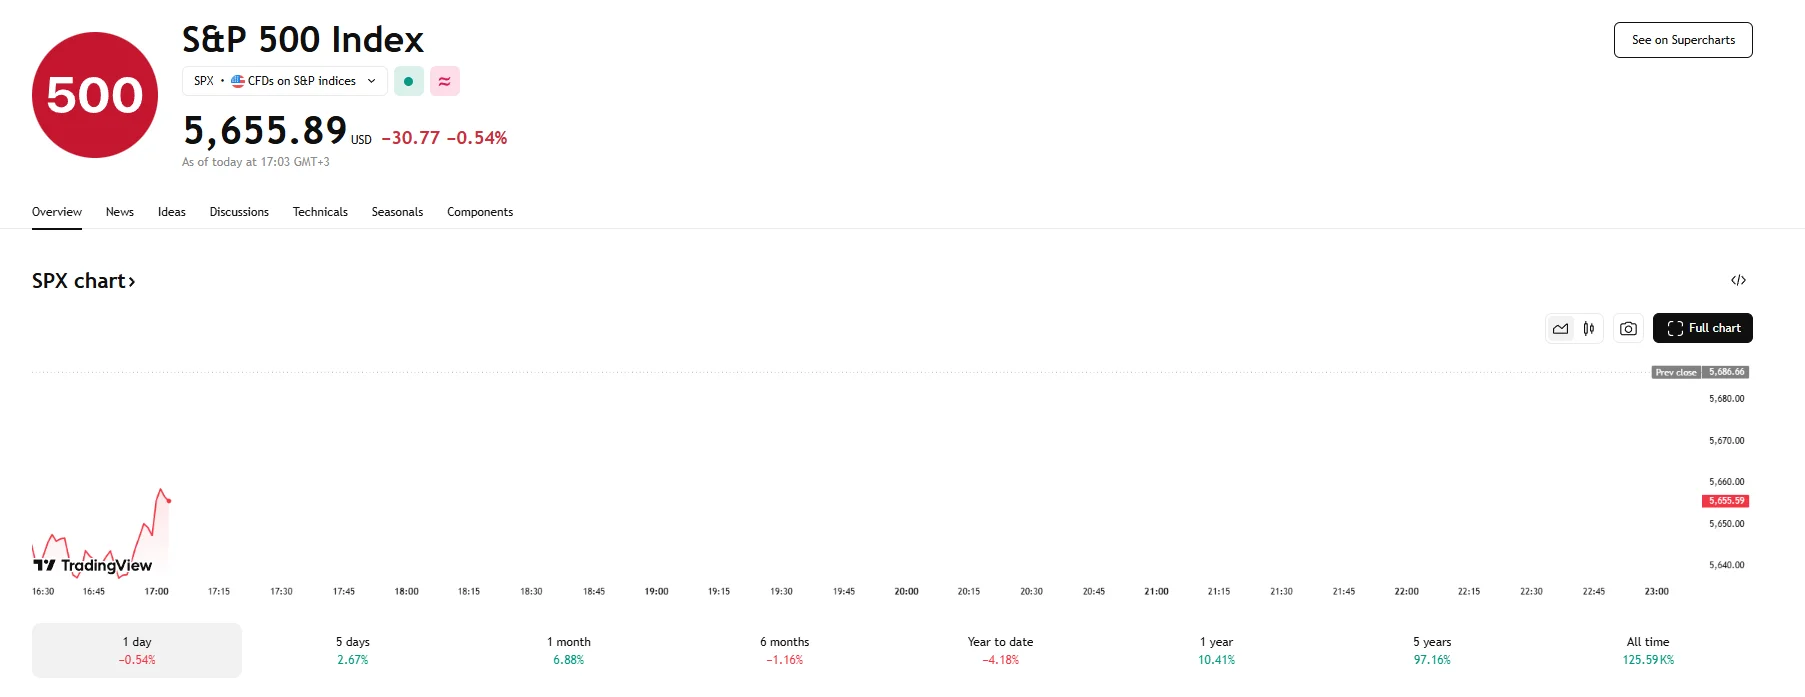The width and height of the screenshot is (1805, 697).
Task: Click the green market open status icon
Action: (408, 81)
